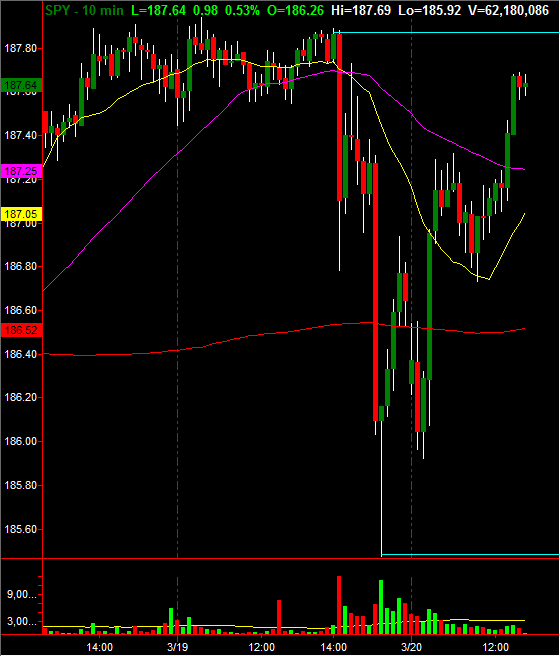Click the 185.60 price axis label
The image size is (559, 656).
click(x=20, y=529)
